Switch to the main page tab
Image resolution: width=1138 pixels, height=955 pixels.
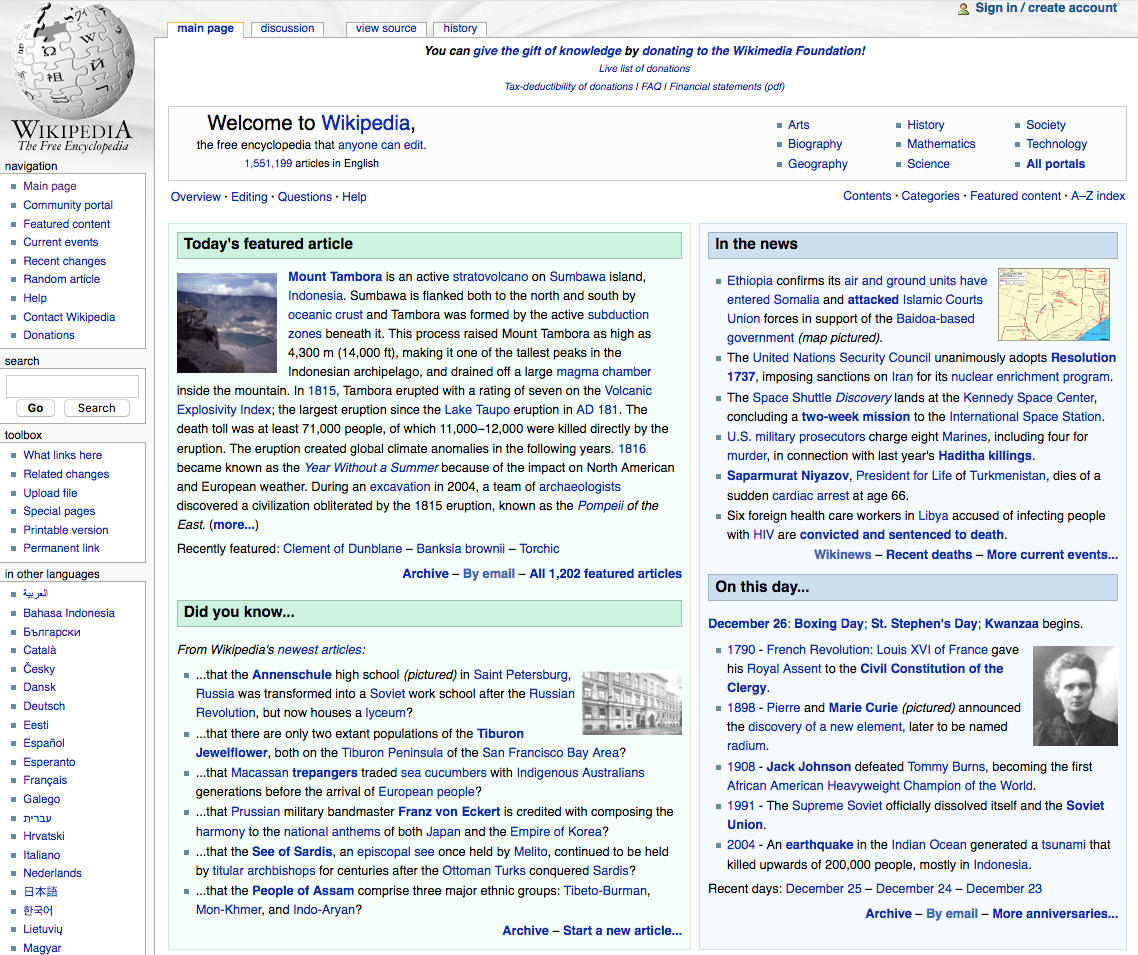pyautogui.click(x=205, y=28)
